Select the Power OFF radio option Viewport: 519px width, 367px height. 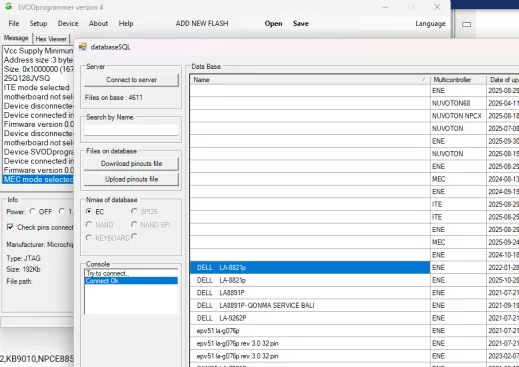click(32, 211)
